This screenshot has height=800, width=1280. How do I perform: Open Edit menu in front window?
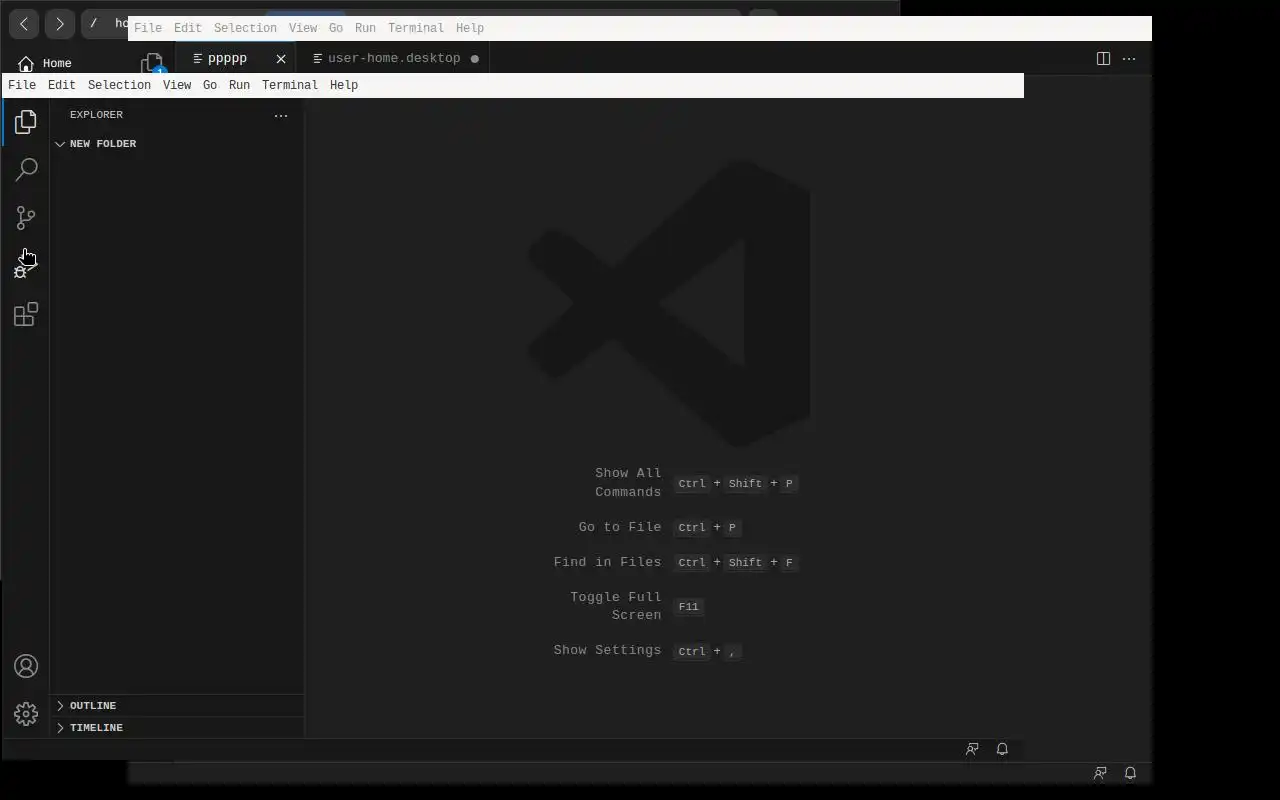[62, 85]
